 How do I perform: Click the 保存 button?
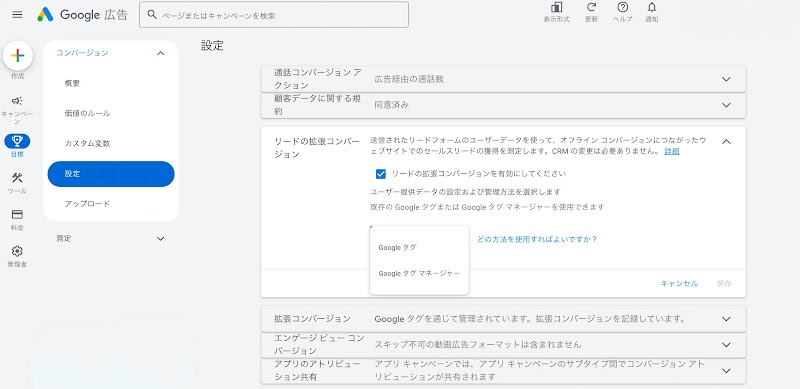coord(724,283)
